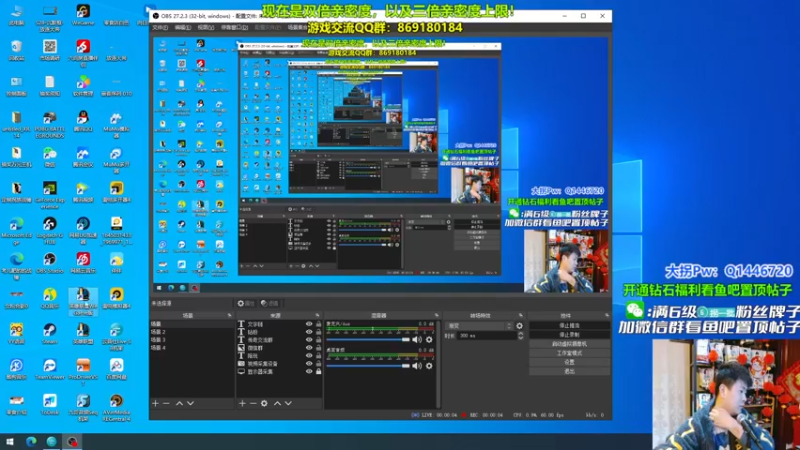Click the 停止推流 button
This screenshot has width=800, height=450.
[569, 326]
